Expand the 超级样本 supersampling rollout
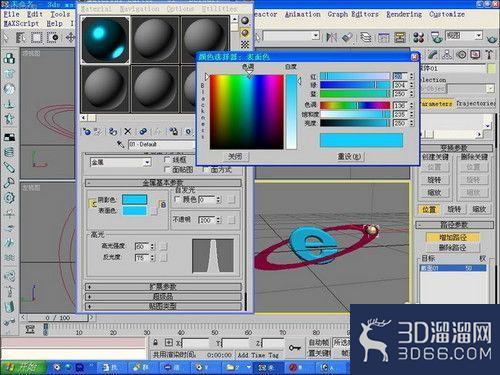Screen dimensions: 500x375 [x=163, y=296]
